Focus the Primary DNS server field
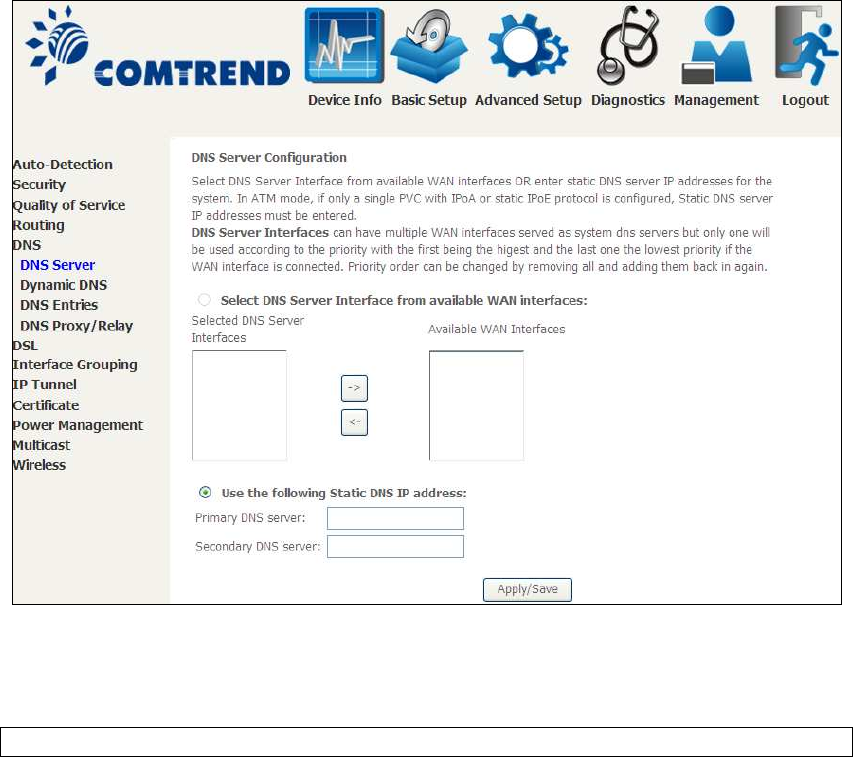The image size is (853, 757). click(x=395, y=518)
